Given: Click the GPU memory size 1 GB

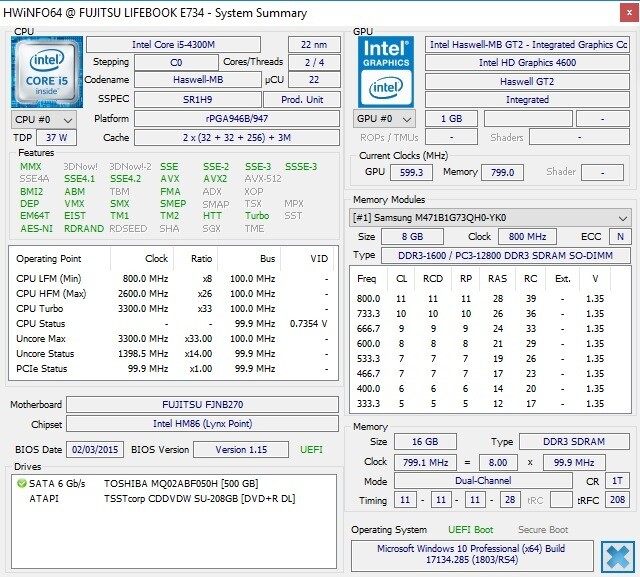Looking at the screenshot, I should (x=451, y=119).
